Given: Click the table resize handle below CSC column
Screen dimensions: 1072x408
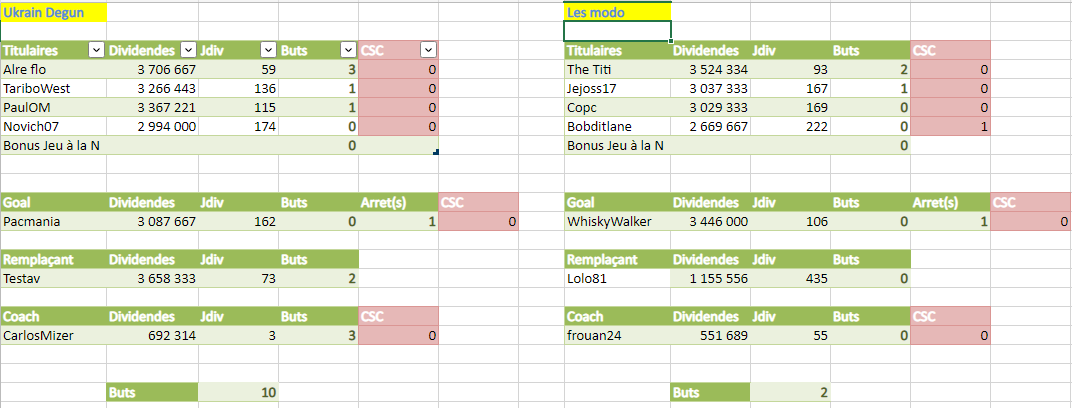Looking at the screenshot, I should 436,152.
